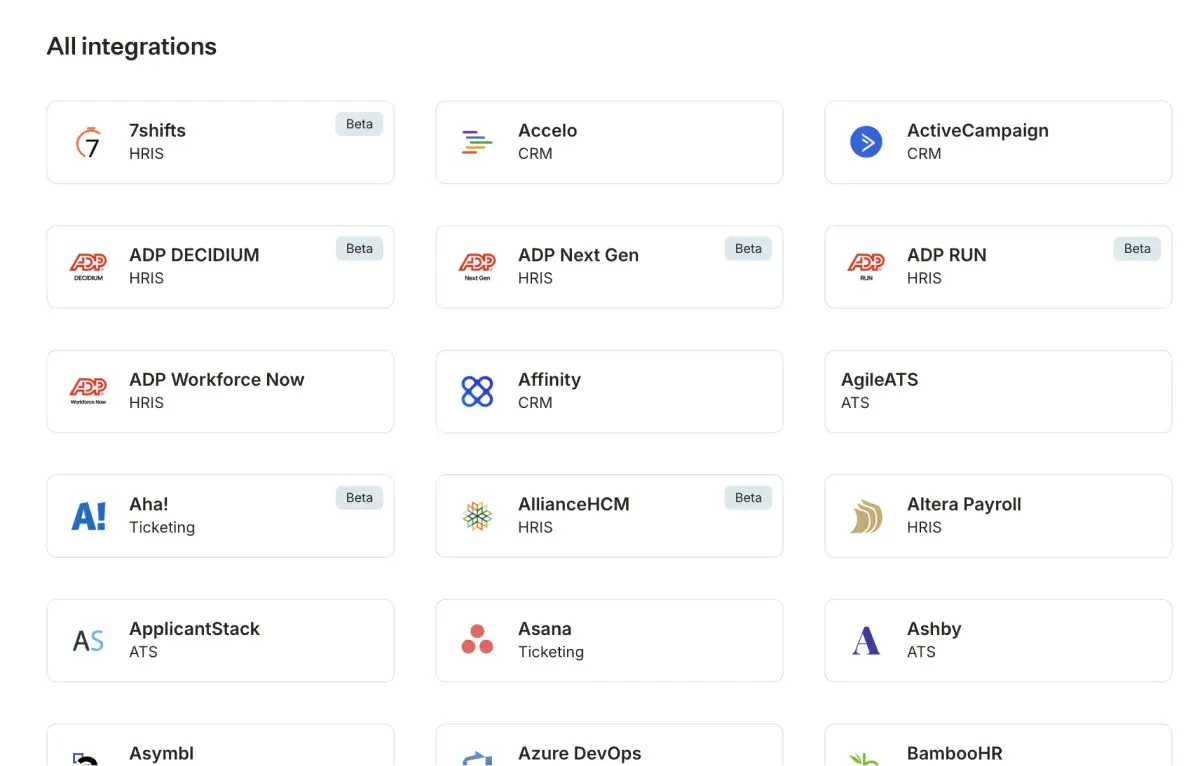Open the AgileATS integration card
The height and width of the screenshot is (766, 1200).
coord(998,391)
